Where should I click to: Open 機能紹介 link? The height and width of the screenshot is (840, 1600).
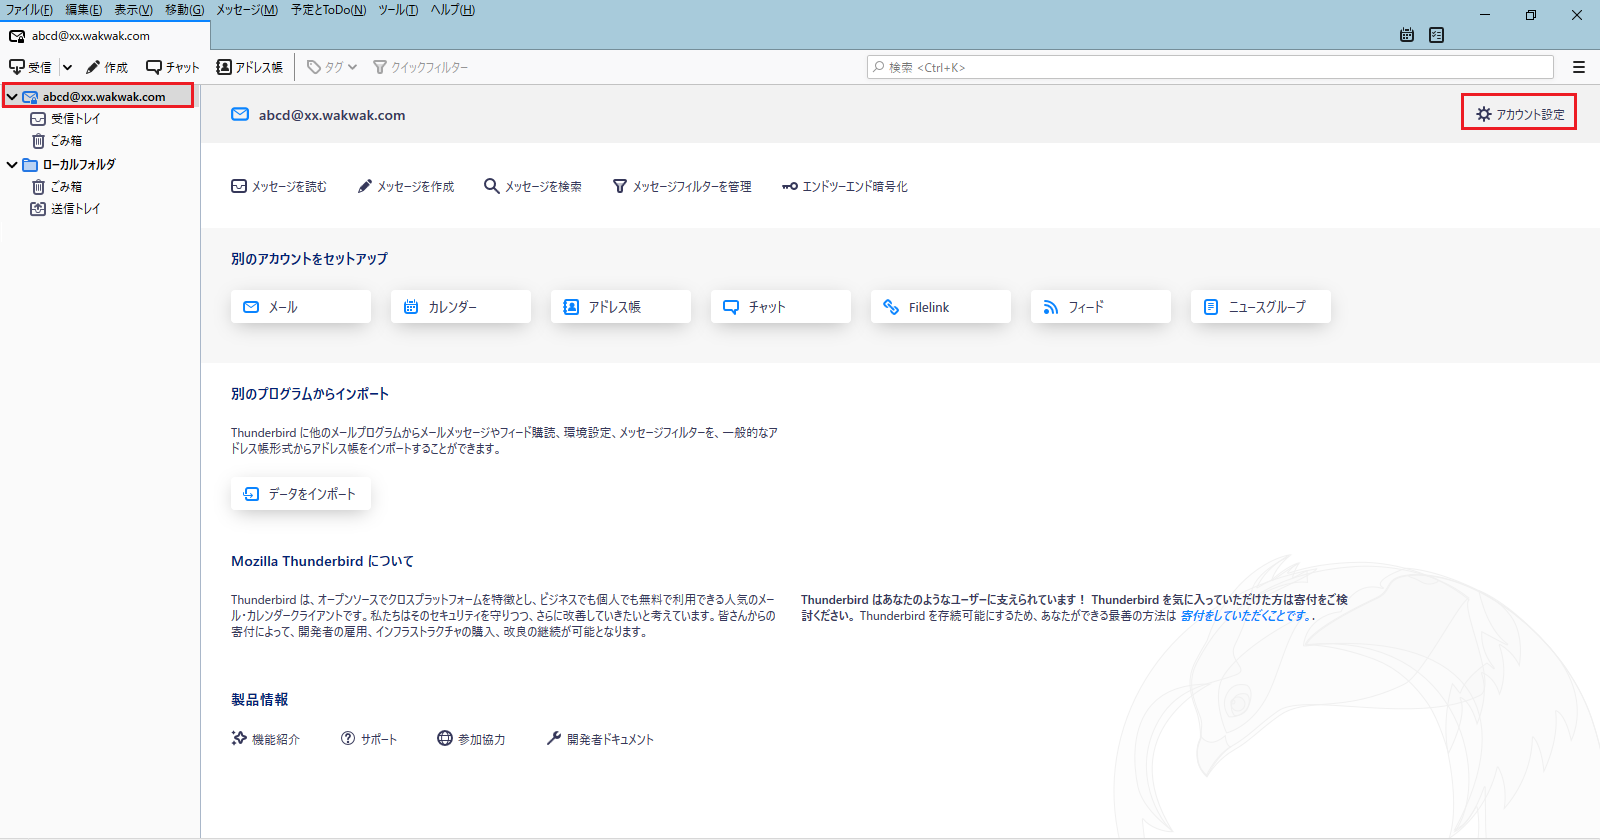266,739
